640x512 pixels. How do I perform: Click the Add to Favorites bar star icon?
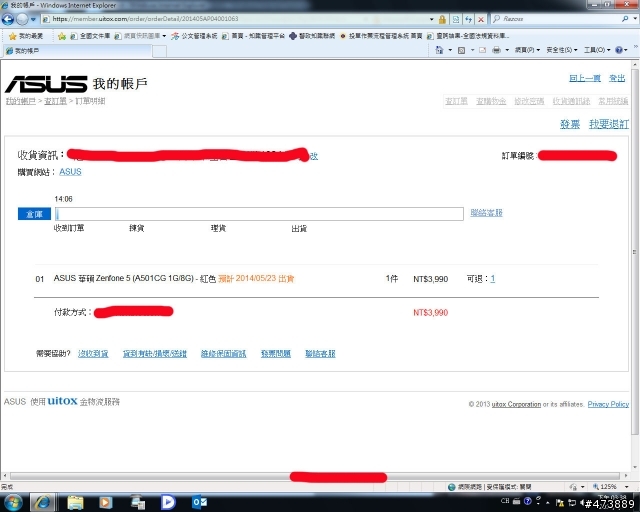click(62, 36)
